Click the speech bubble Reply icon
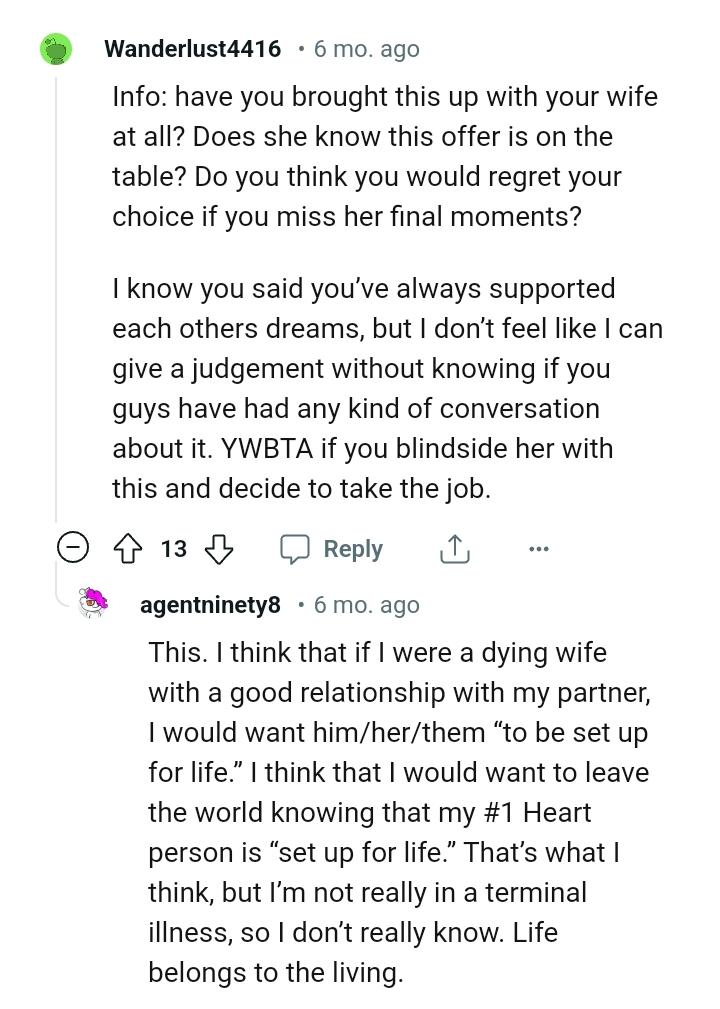The height and width of the screenshot is (1009, 720). [x=296, y=548]
